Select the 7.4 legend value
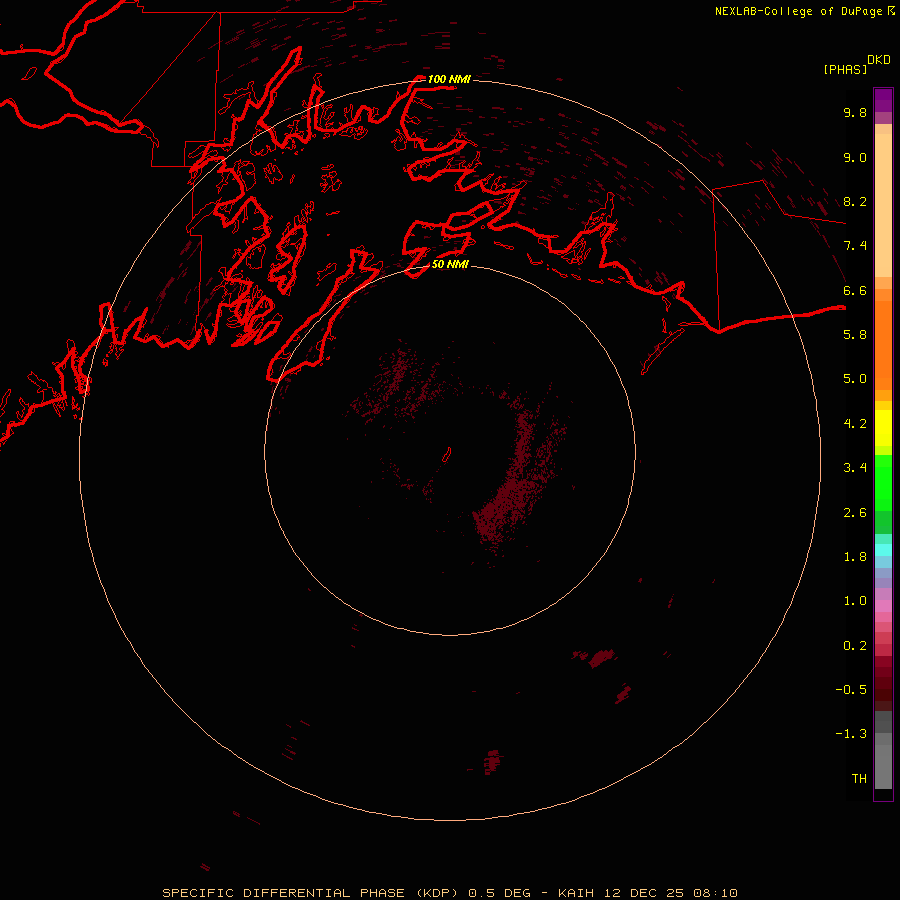 pyautogui.click(x=855, y=246)
